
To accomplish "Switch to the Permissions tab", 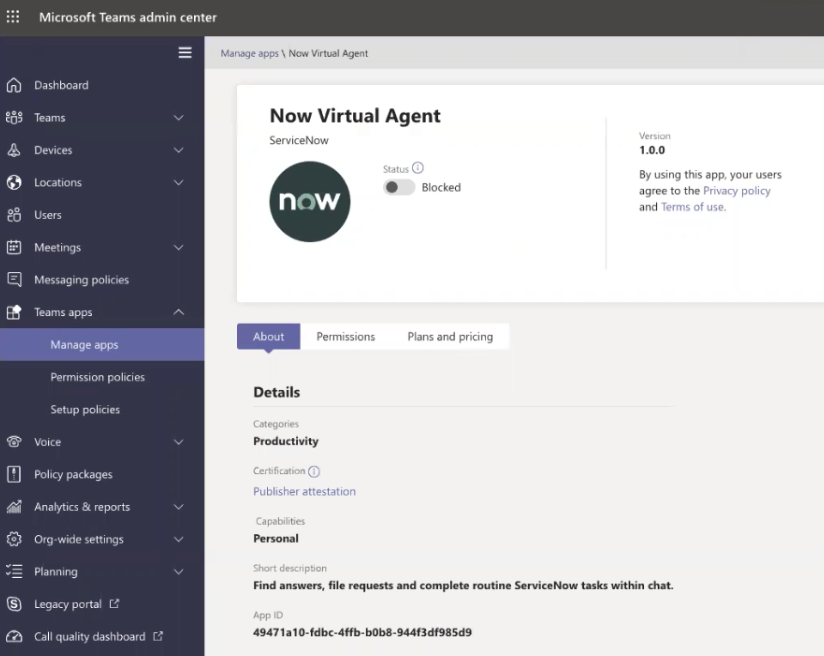I will click(x=346, y=336).
